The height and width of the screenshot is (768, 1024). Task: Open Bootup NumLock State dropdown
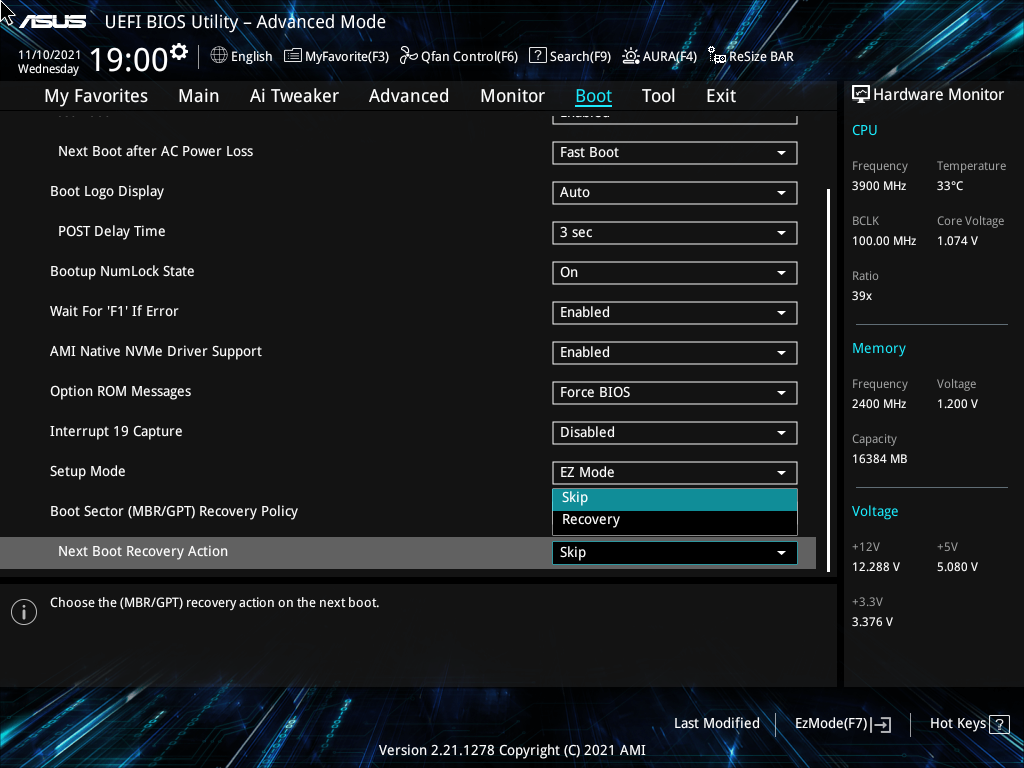point(675,272)
